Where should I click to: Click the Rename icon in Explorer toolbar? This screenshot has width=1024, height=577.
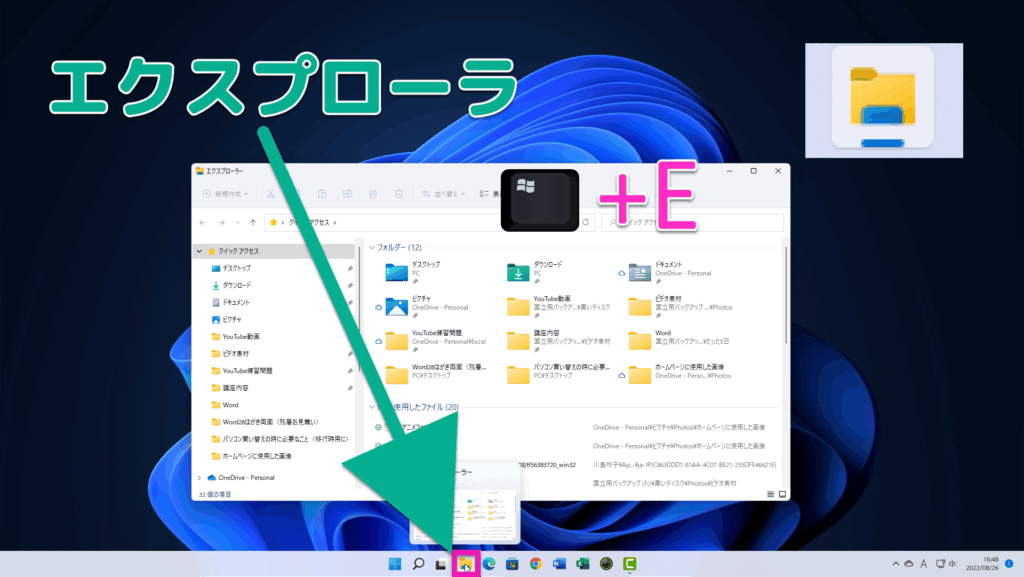coord(347,194)
